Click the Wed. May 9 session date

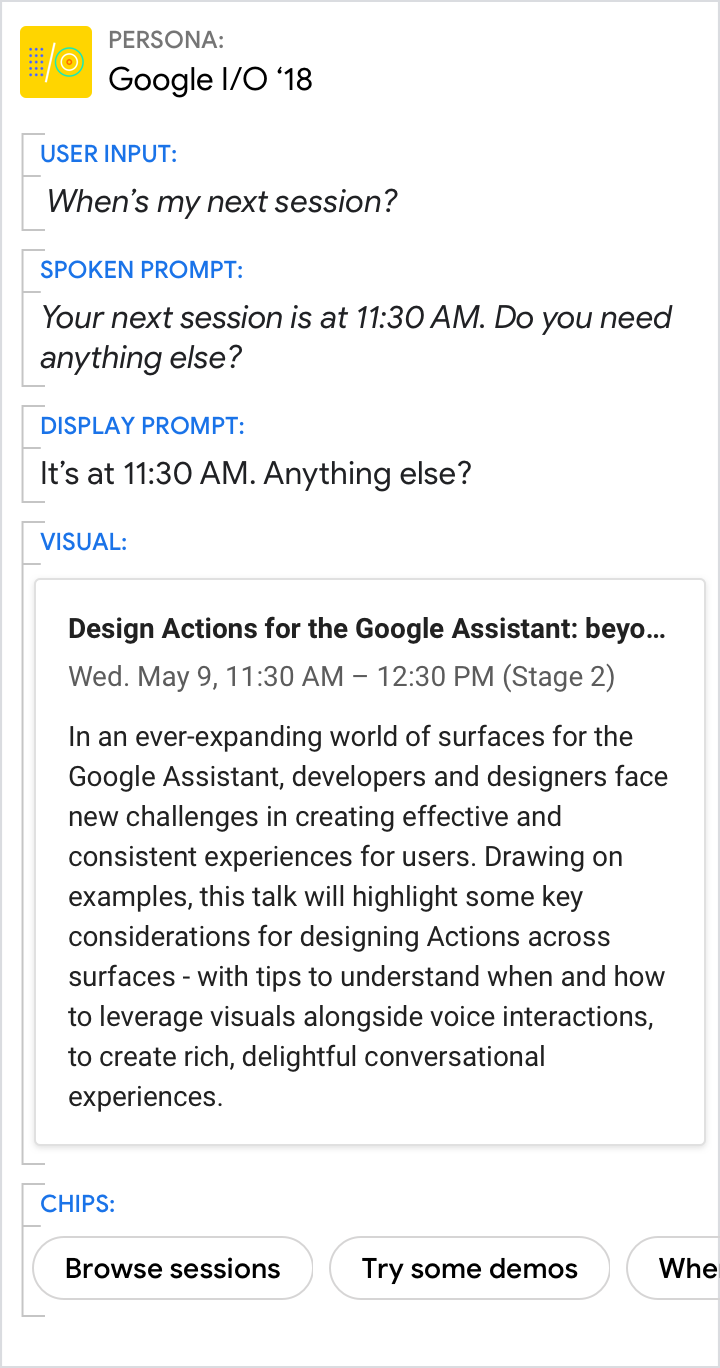point(141,677)
